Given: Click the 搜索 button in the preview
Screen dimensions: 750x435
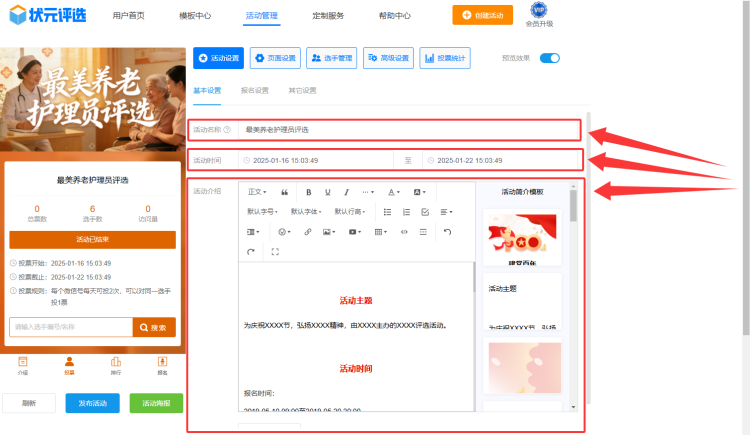Looking at the screenshot, I should pyautogui.click(x=154, y=327).
